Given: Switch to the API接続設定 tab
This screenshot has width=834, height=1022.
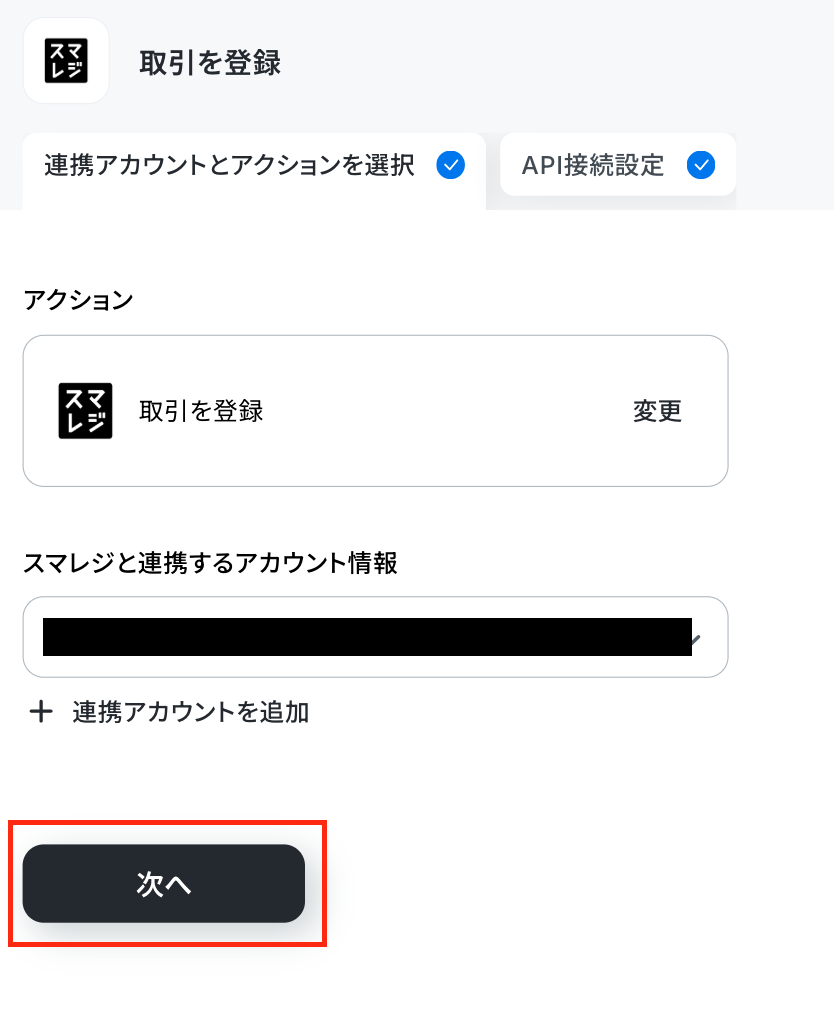Looking at the screenshot, I should point(618,165).
